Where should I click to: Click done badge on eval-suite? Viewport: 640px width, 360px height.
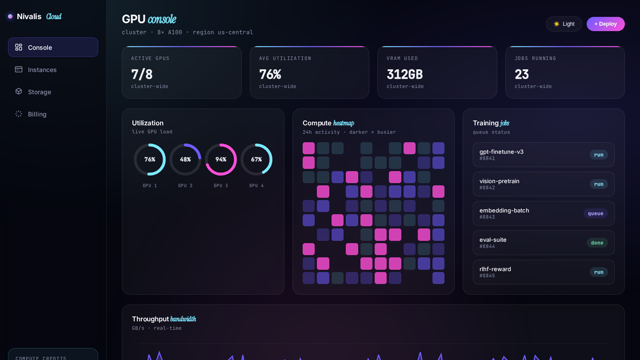click(x=597, y=243)
